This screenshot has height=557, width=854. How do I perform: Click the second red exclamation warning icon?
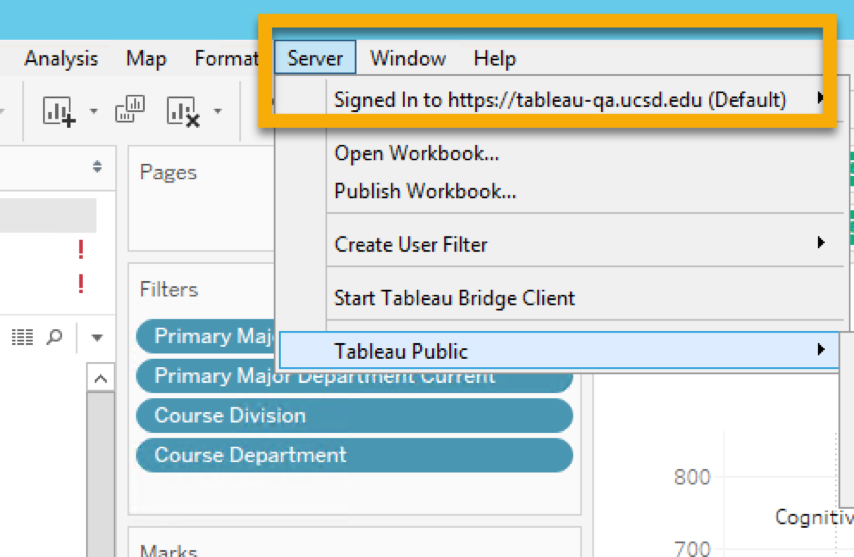pos(81,284)
